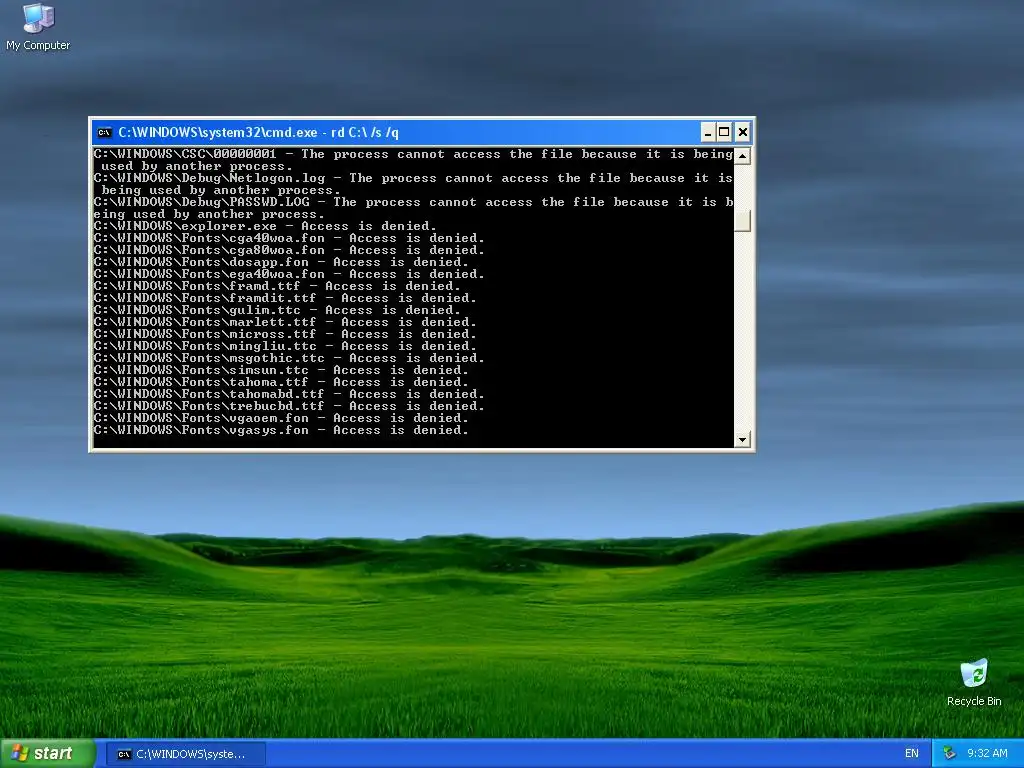Click the Fonts\cga40woa.fon line
Viewport: 1024px width, 768px height.
(x=289, y=238)
